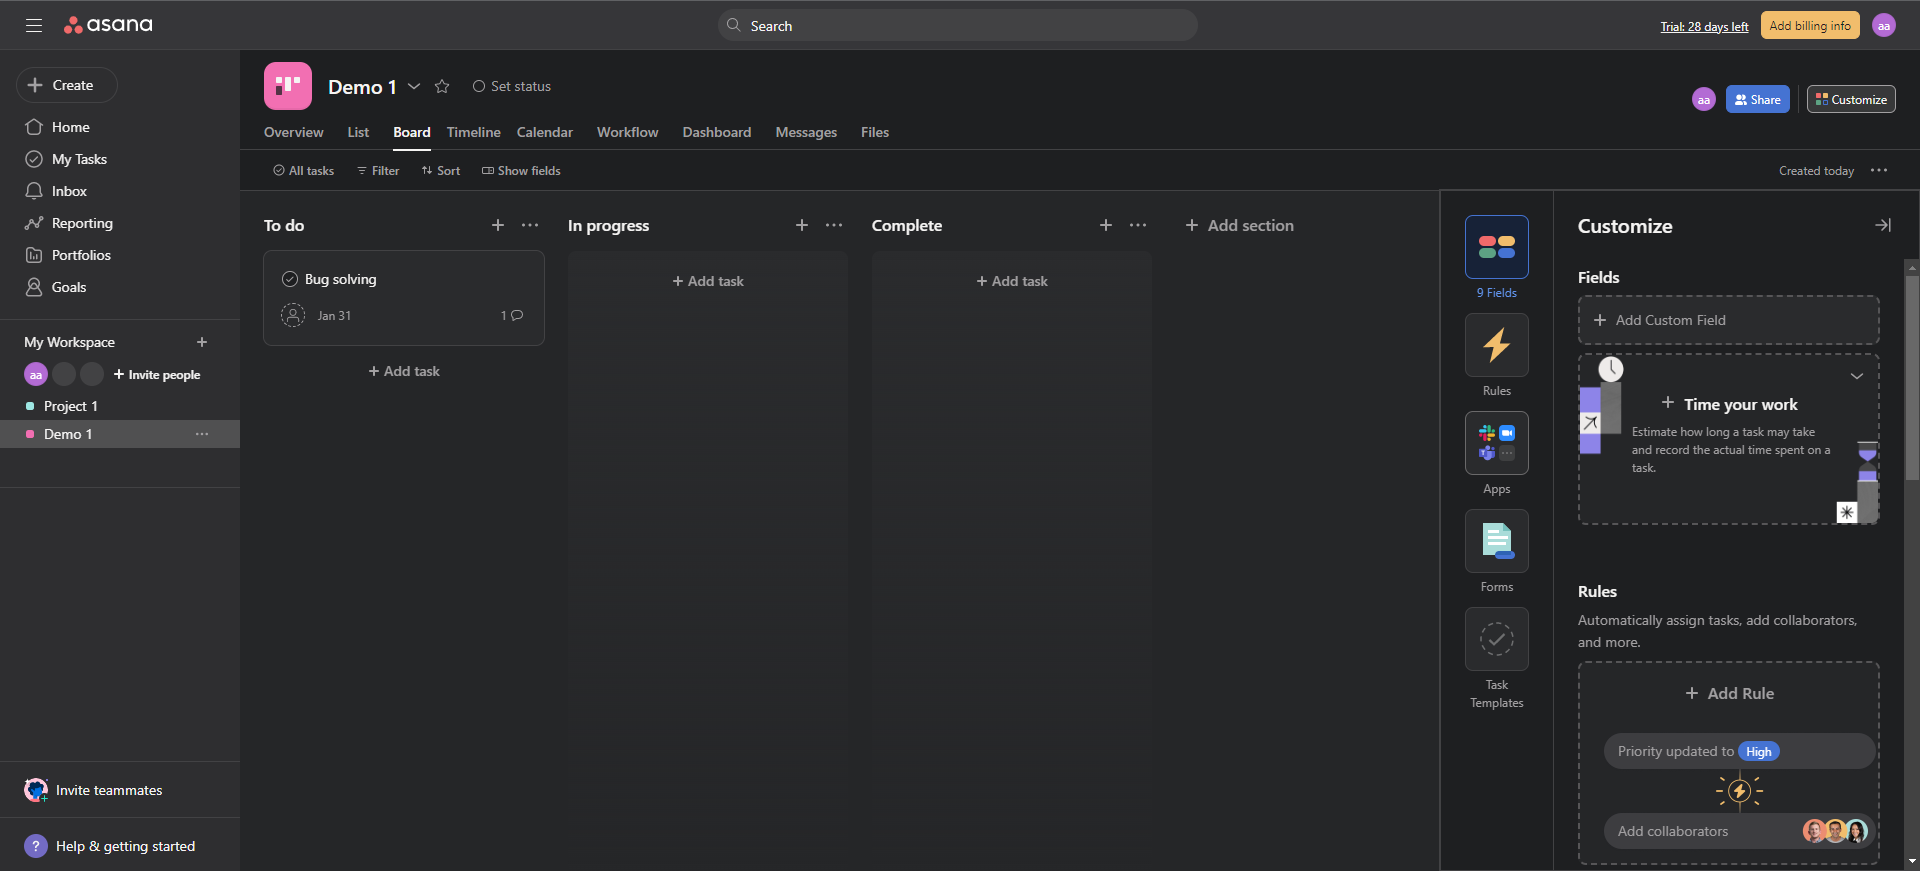Click the Share button

pos(1757,100)
